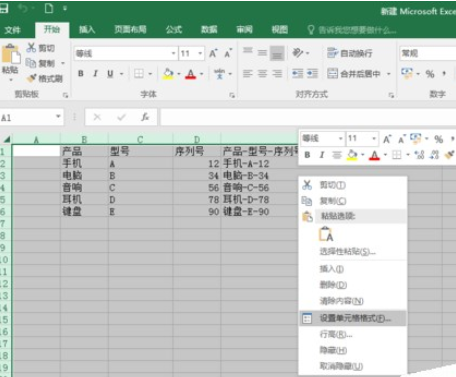The width and height of the screenshot is (456, 377).
Task: Click the red font color swatch in ribbon
Action: (190, 74)
